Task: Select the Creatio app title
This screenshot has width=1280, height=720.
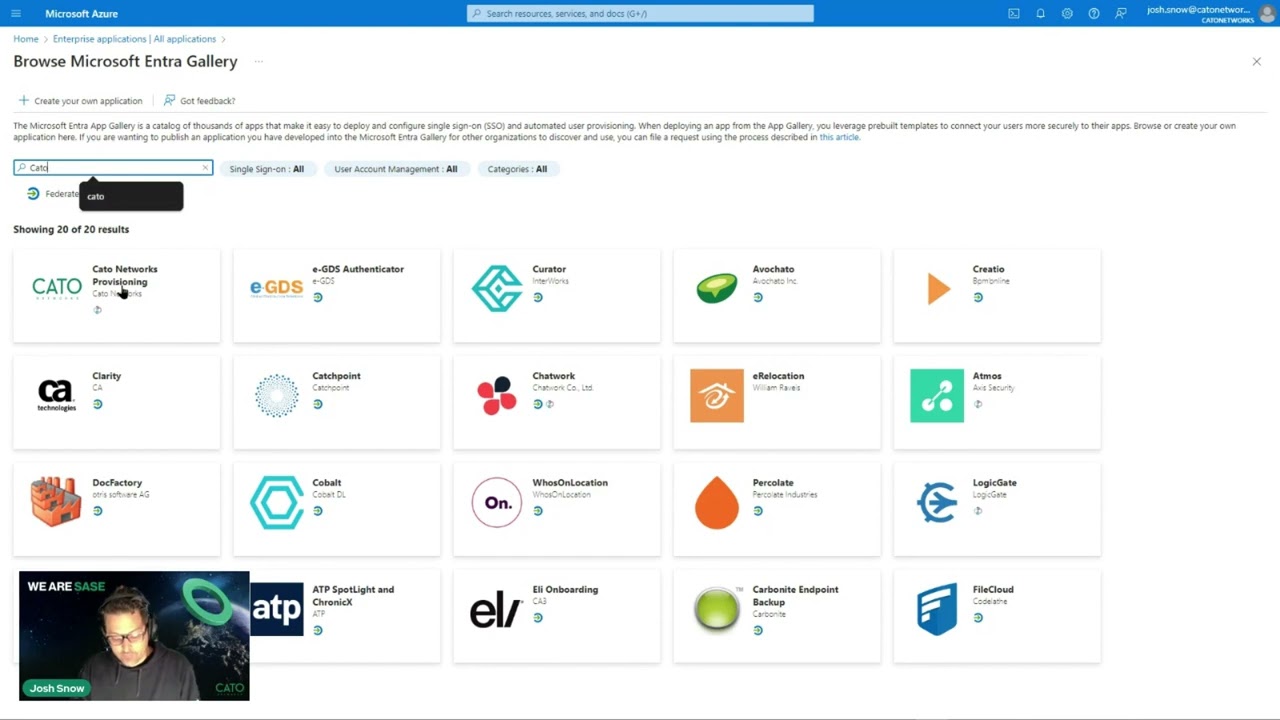Action: click(988, 269)
